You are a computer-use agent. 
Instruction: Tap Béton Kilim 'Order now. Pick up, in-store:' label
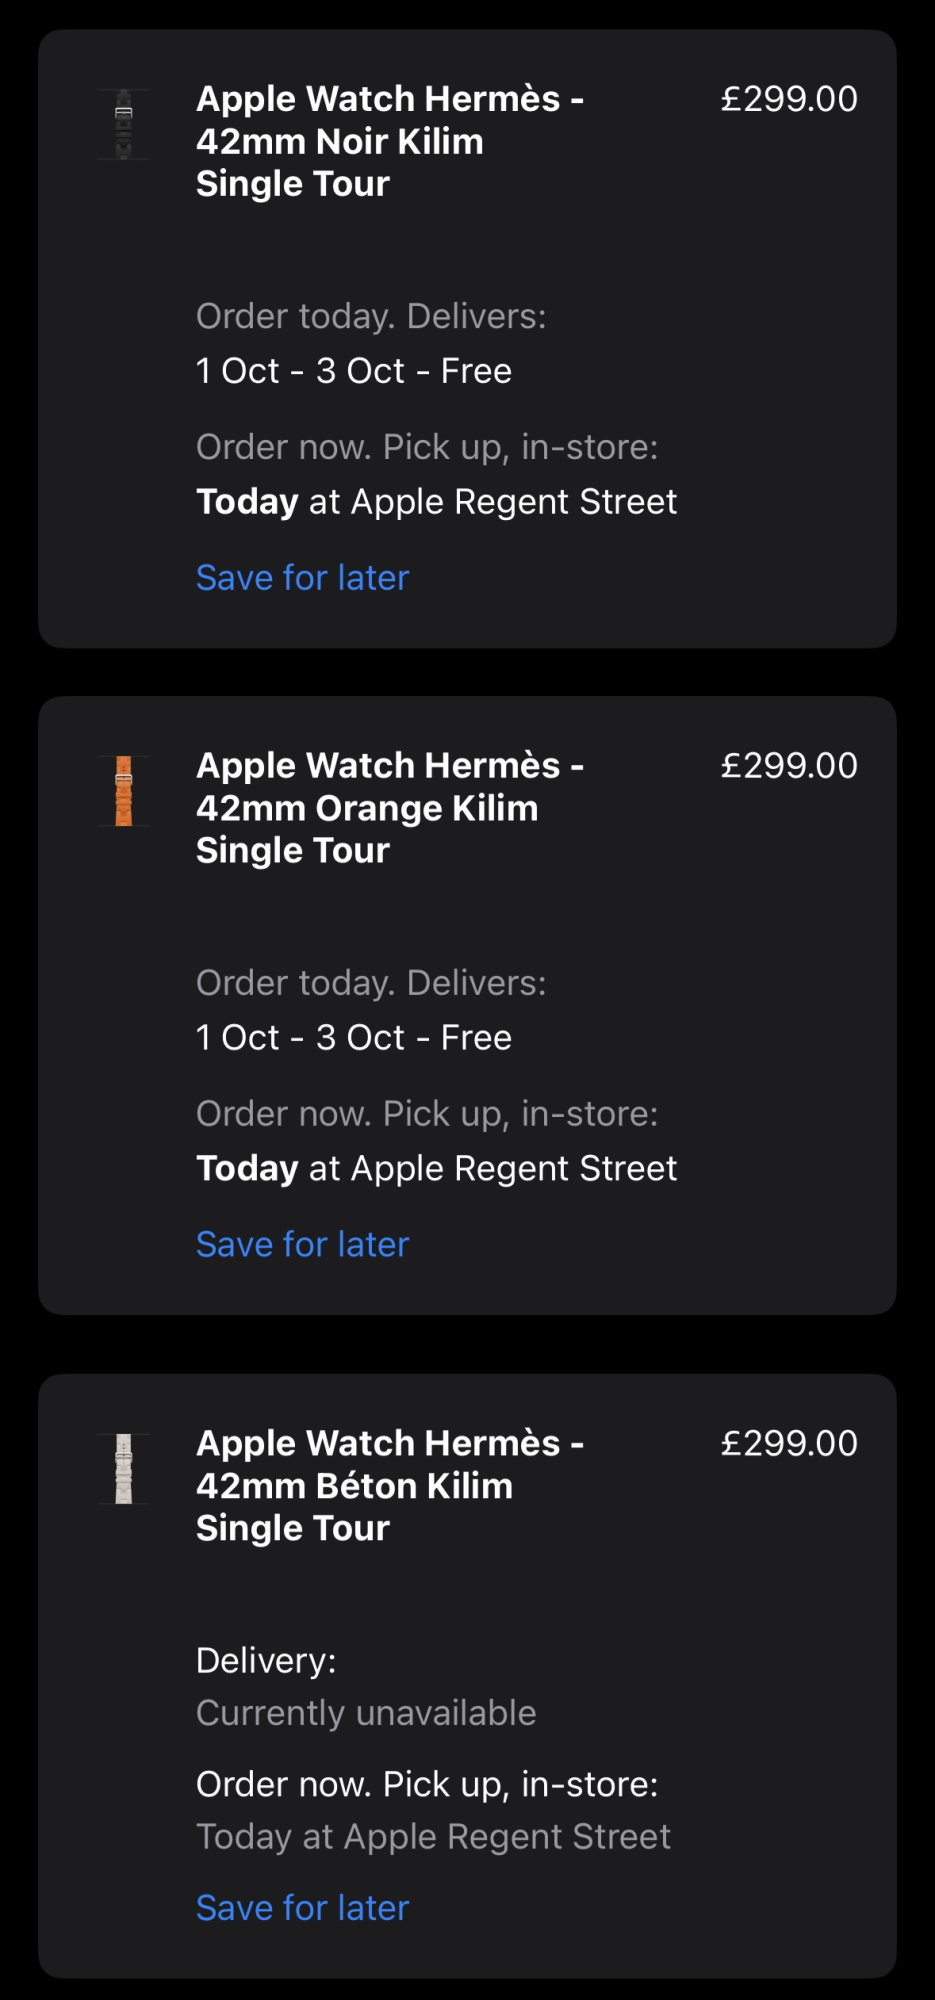427,1785
